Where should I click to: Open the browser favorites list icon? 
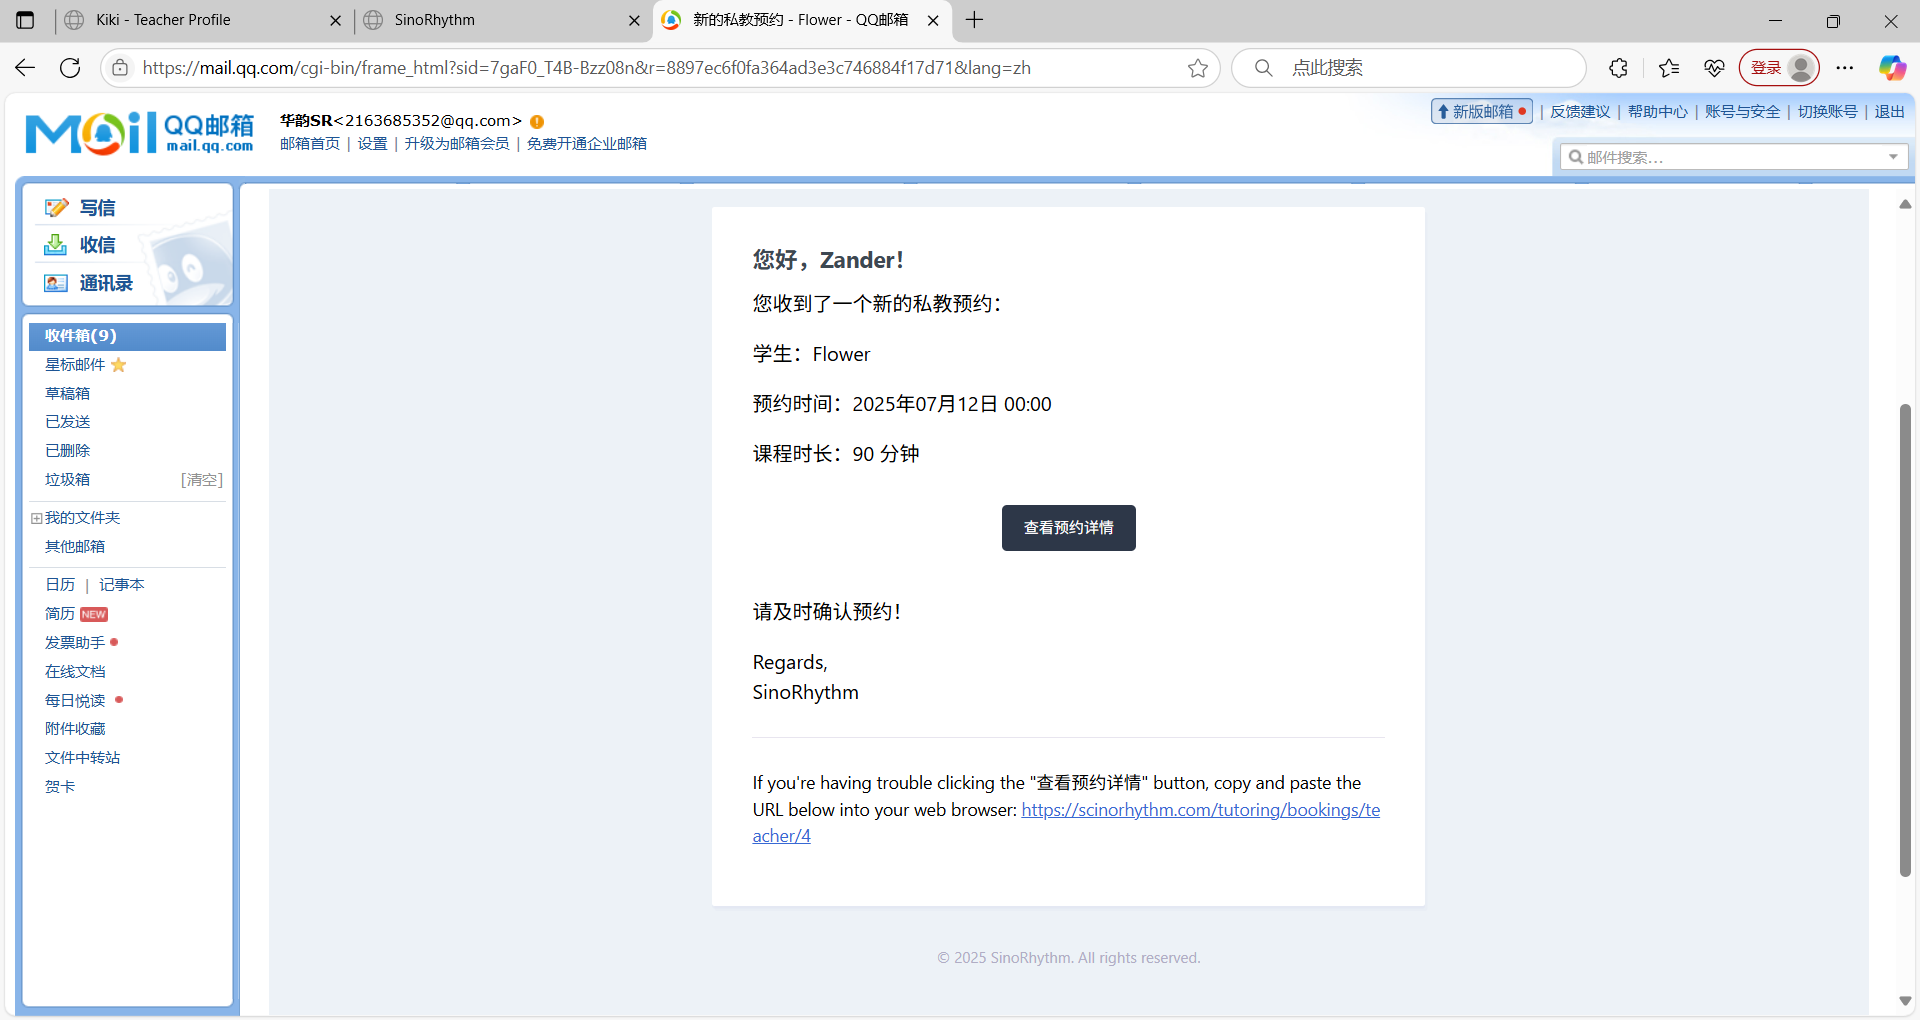pyautogui.click(x=1668, y=68)
